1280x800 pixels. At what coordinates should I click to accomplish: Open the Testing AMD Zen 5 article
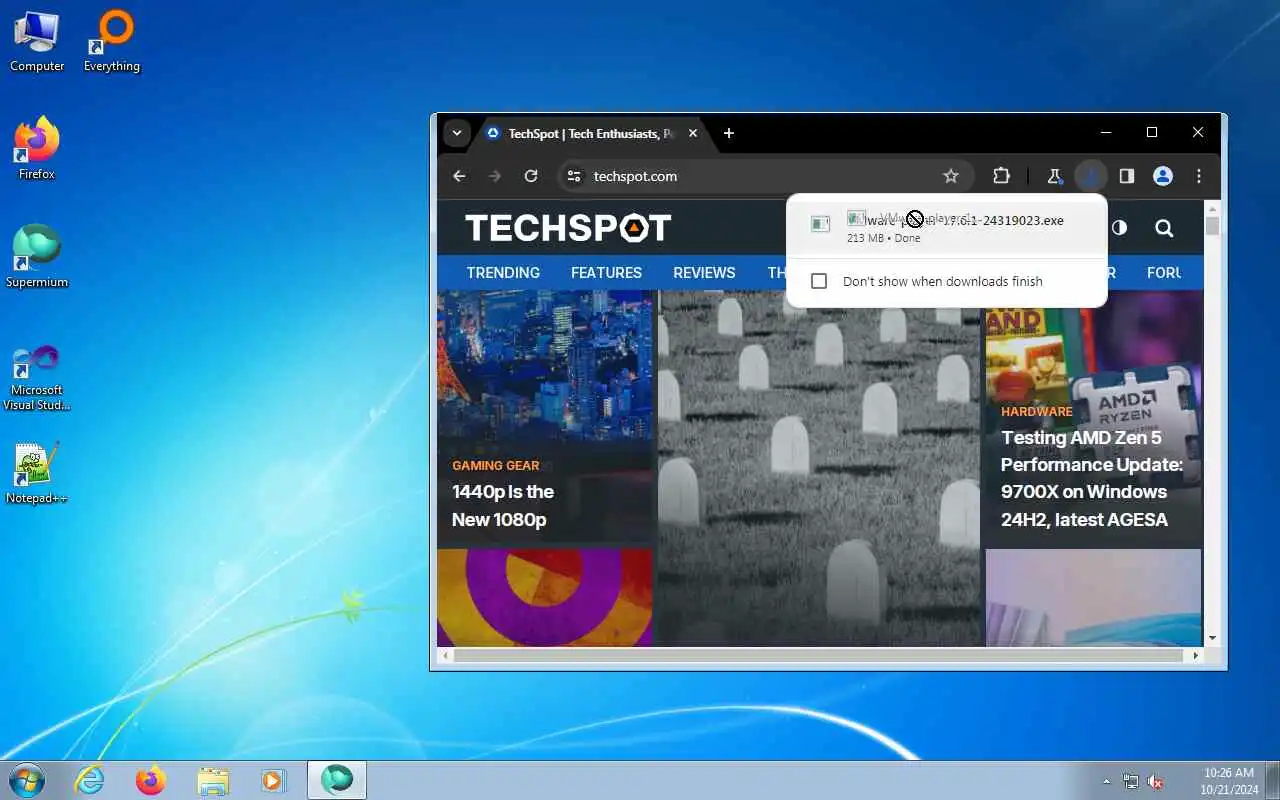point(1092,478)
